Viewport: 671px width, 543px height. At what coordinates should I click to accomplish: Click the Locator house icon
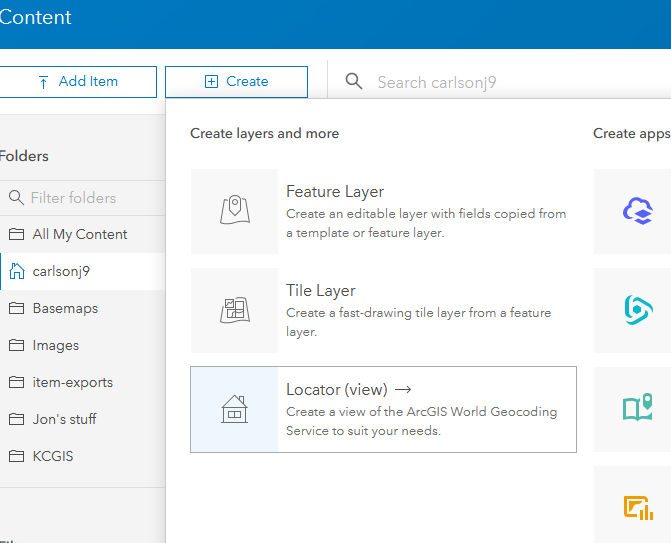pos(234,409)
